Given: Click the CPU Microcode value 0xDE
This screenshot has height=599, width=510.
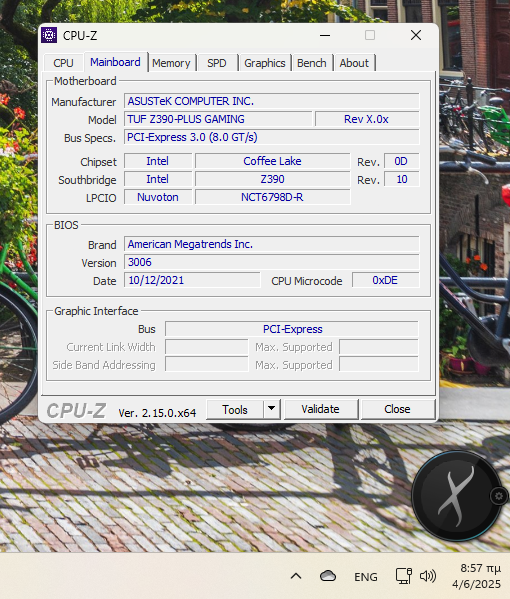Looking at the screenshot, I should point(385,280).
